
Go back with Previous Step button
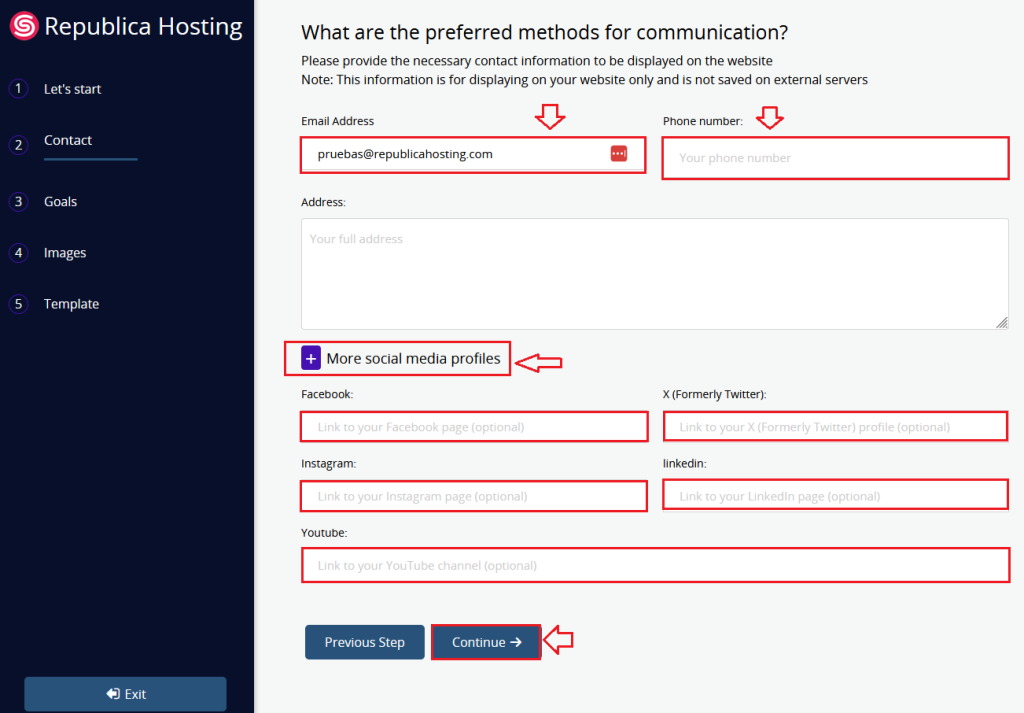coord(364,642)
